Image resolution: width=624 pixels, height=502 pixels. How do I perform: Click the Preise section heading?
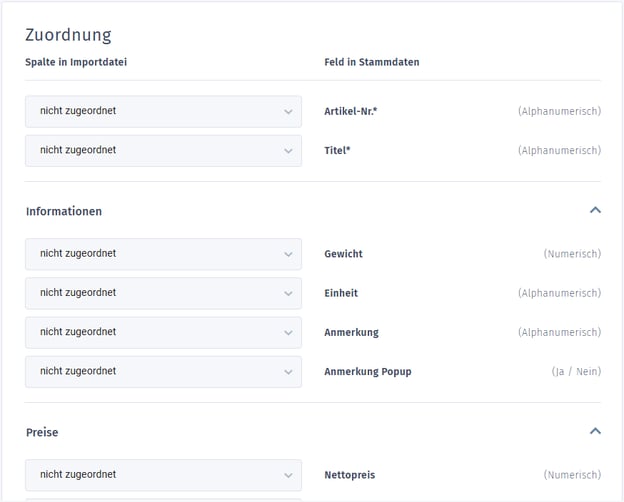(x=42, y=433)
